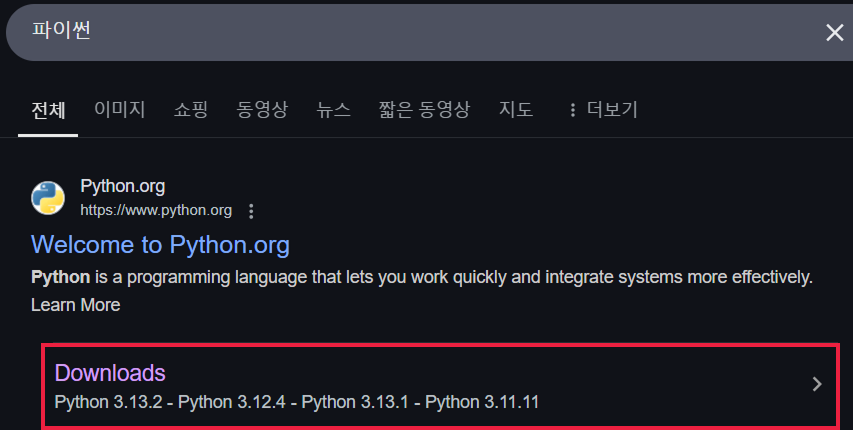Click the chevron arrow in Downloads row
This screenshot has height=430, width=853.
817,384
